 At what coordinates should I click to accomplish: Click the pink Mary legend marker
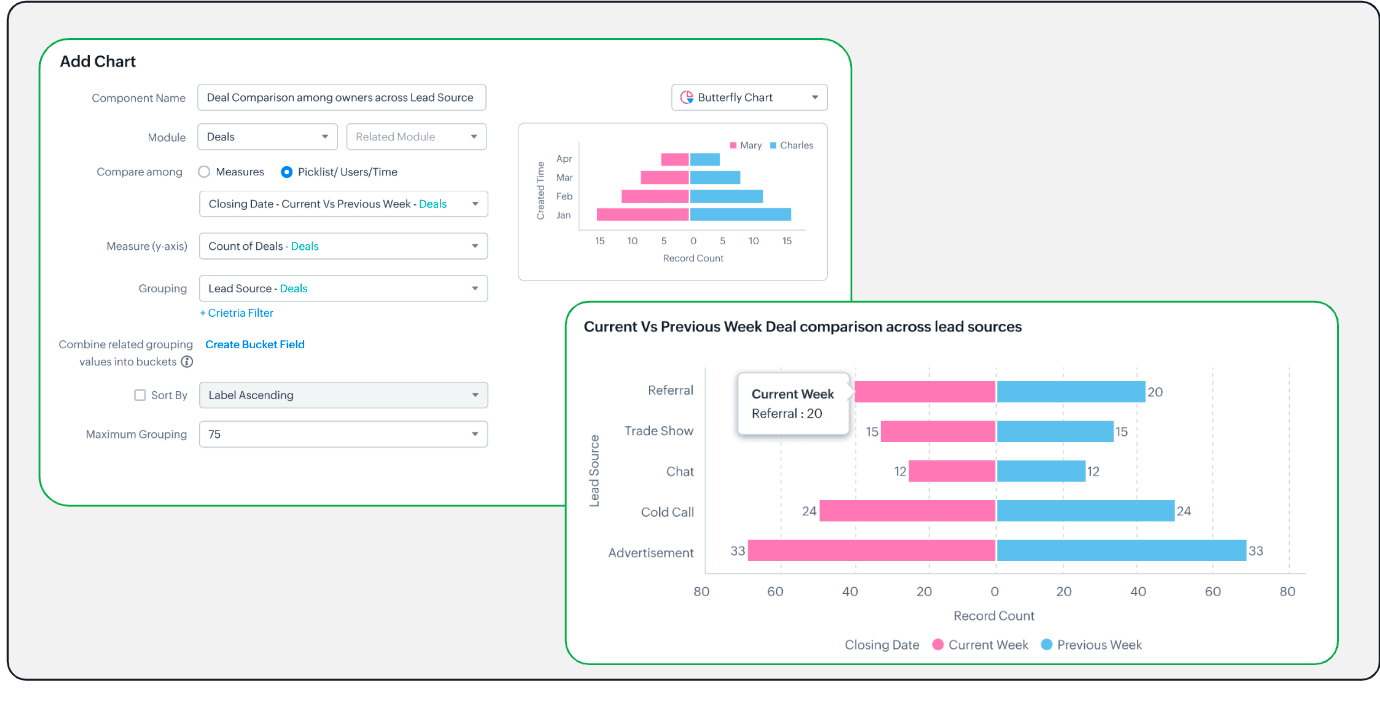(733, 146)
